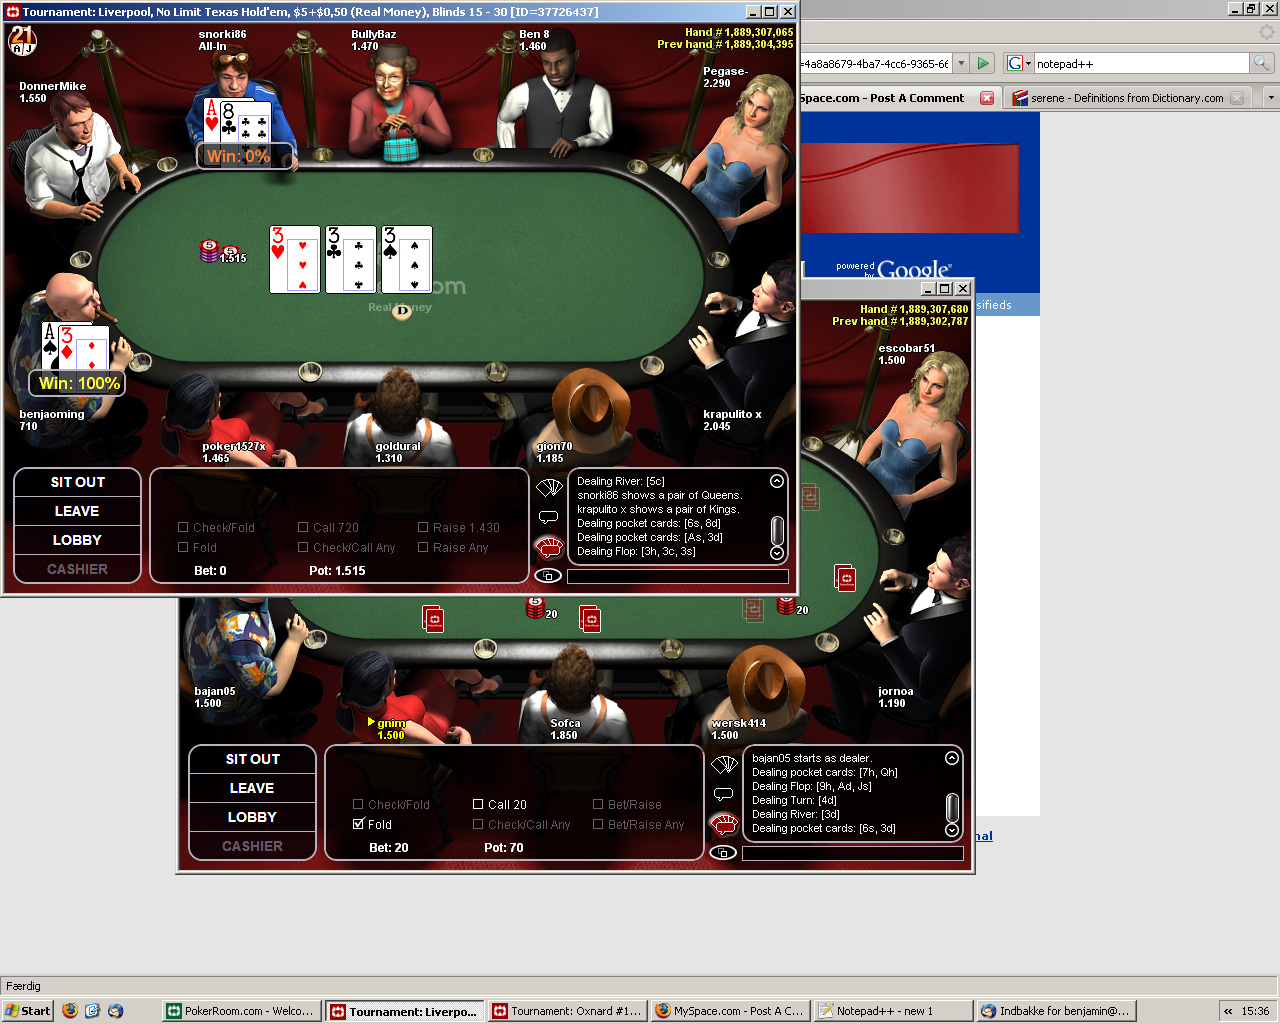Click the SIT OUT button in Liverpool table

coord(77,482)
